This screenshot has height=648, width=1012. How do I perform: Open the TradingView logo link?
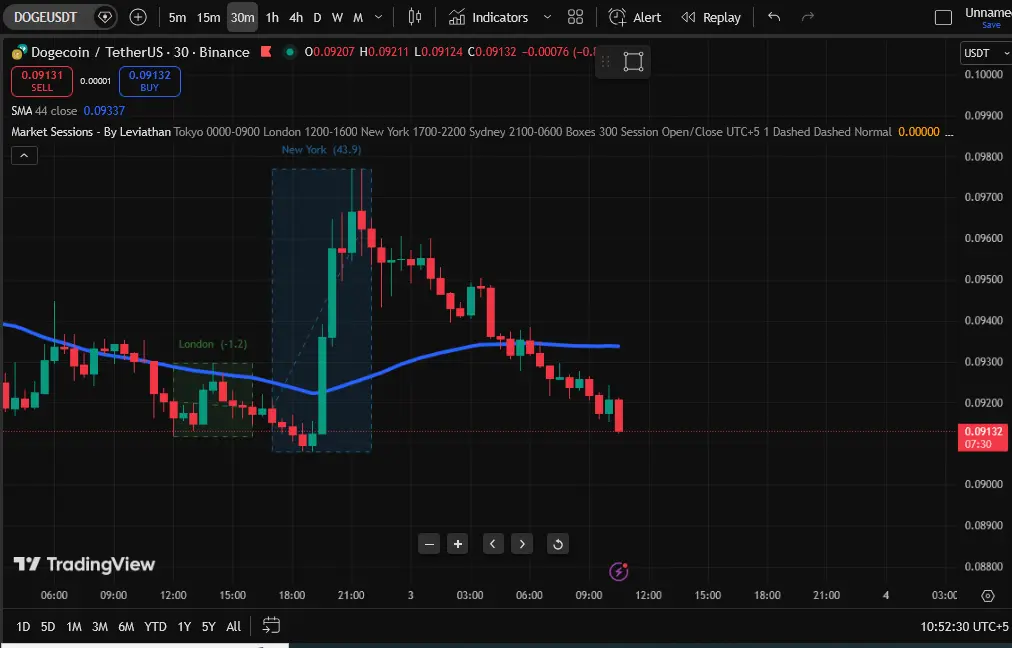point(85,565)
